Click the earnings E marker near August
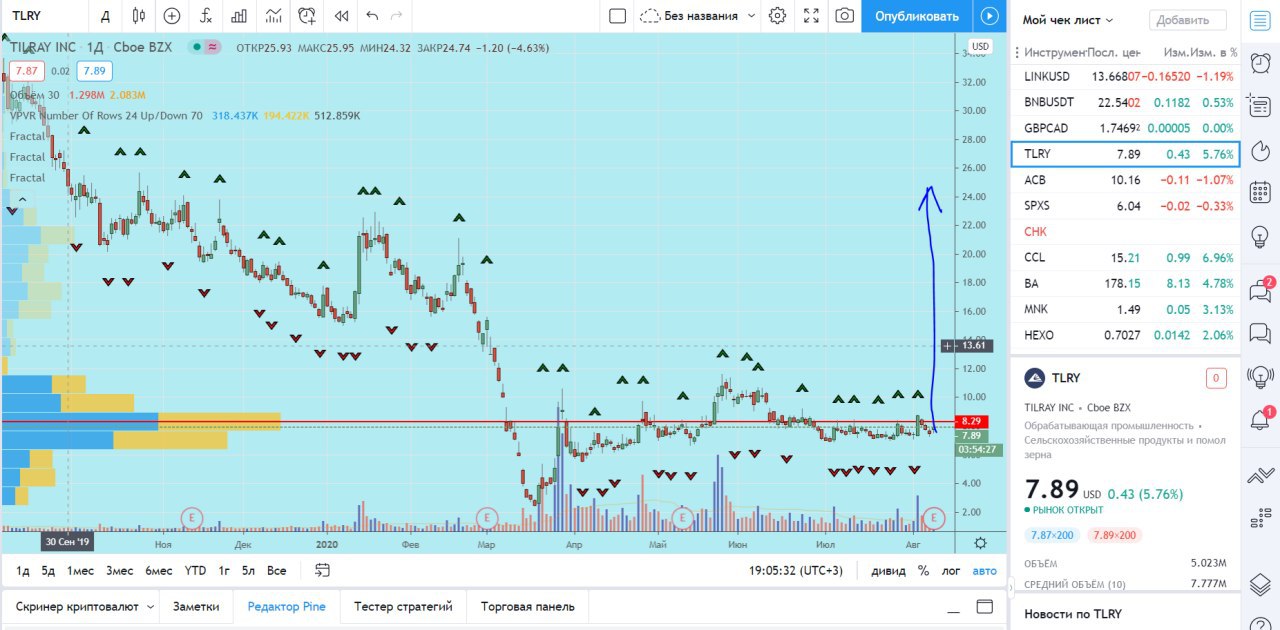Viewport: 1280px width, 630px height. [x=933, y=518]
